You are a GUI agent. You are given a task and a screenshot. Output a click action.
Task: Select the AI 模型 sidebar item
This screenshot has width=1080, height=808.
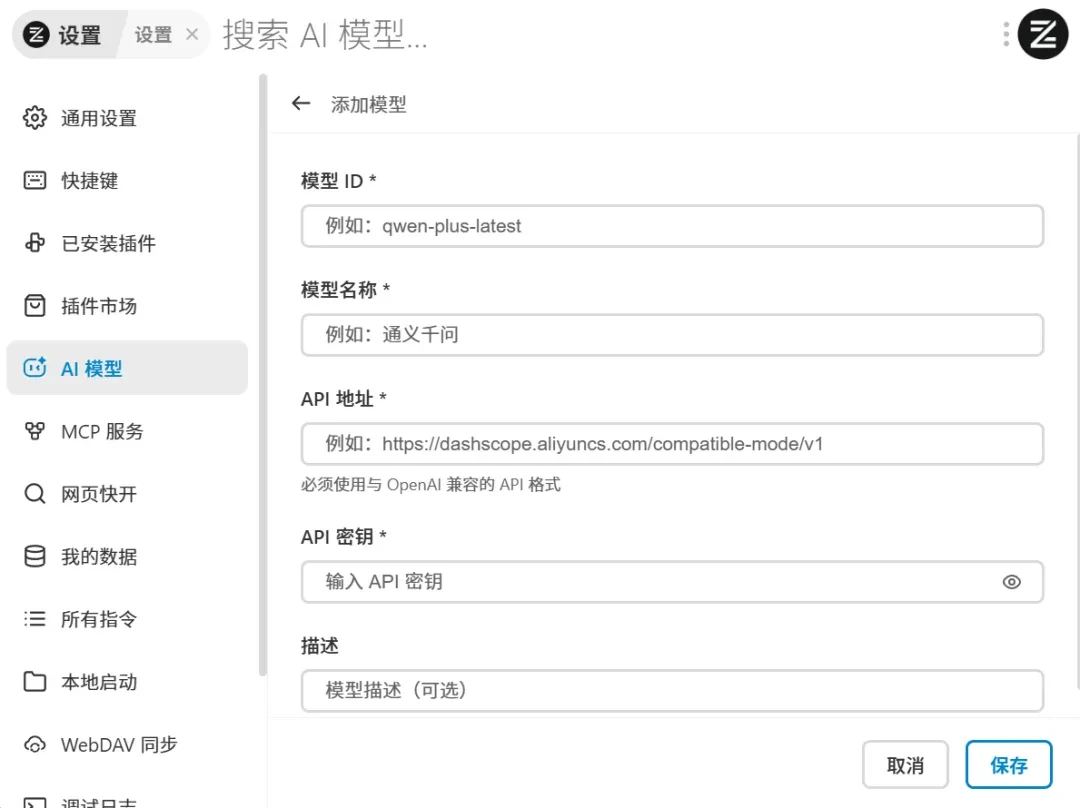[127, 368]
